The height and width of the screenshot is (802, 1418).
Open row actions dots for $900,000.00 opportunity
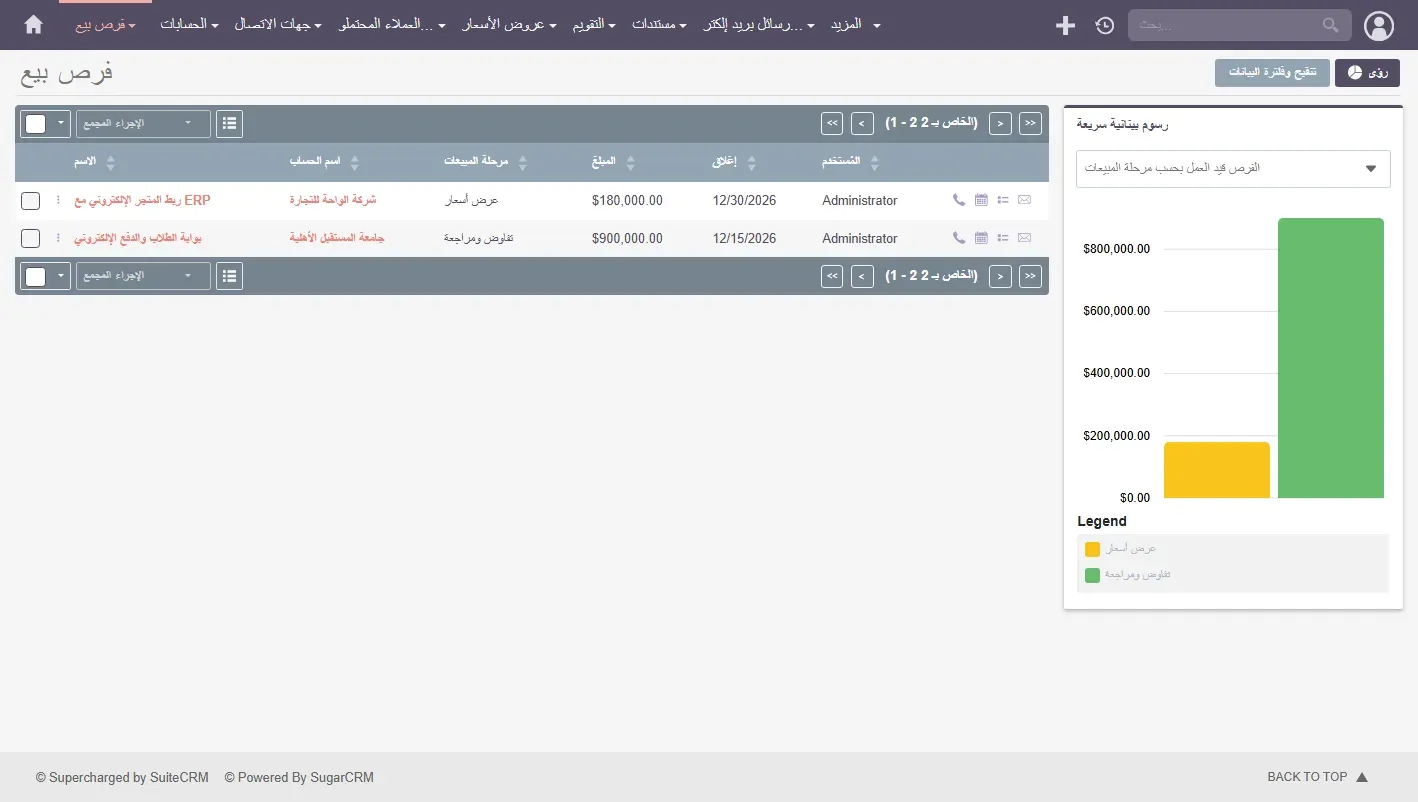coord(58,238)
